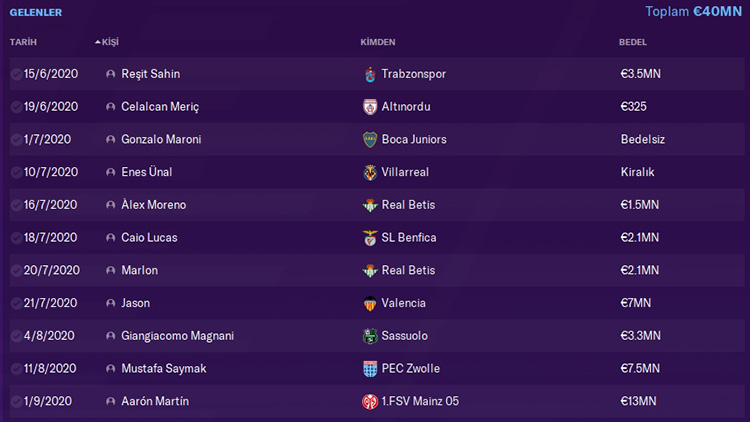Select the circle marker beside 21/7/2020
This screenshot has width=750, height=422.
pos(16,303)
